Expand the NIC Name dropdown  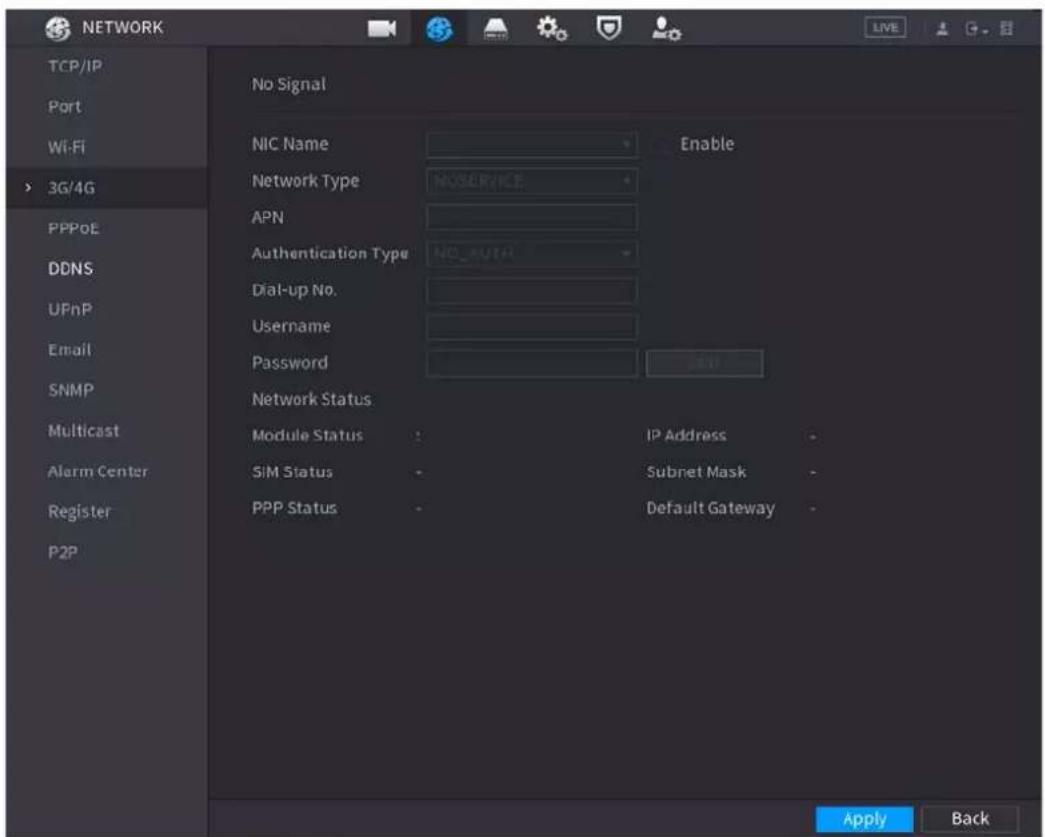531,145
